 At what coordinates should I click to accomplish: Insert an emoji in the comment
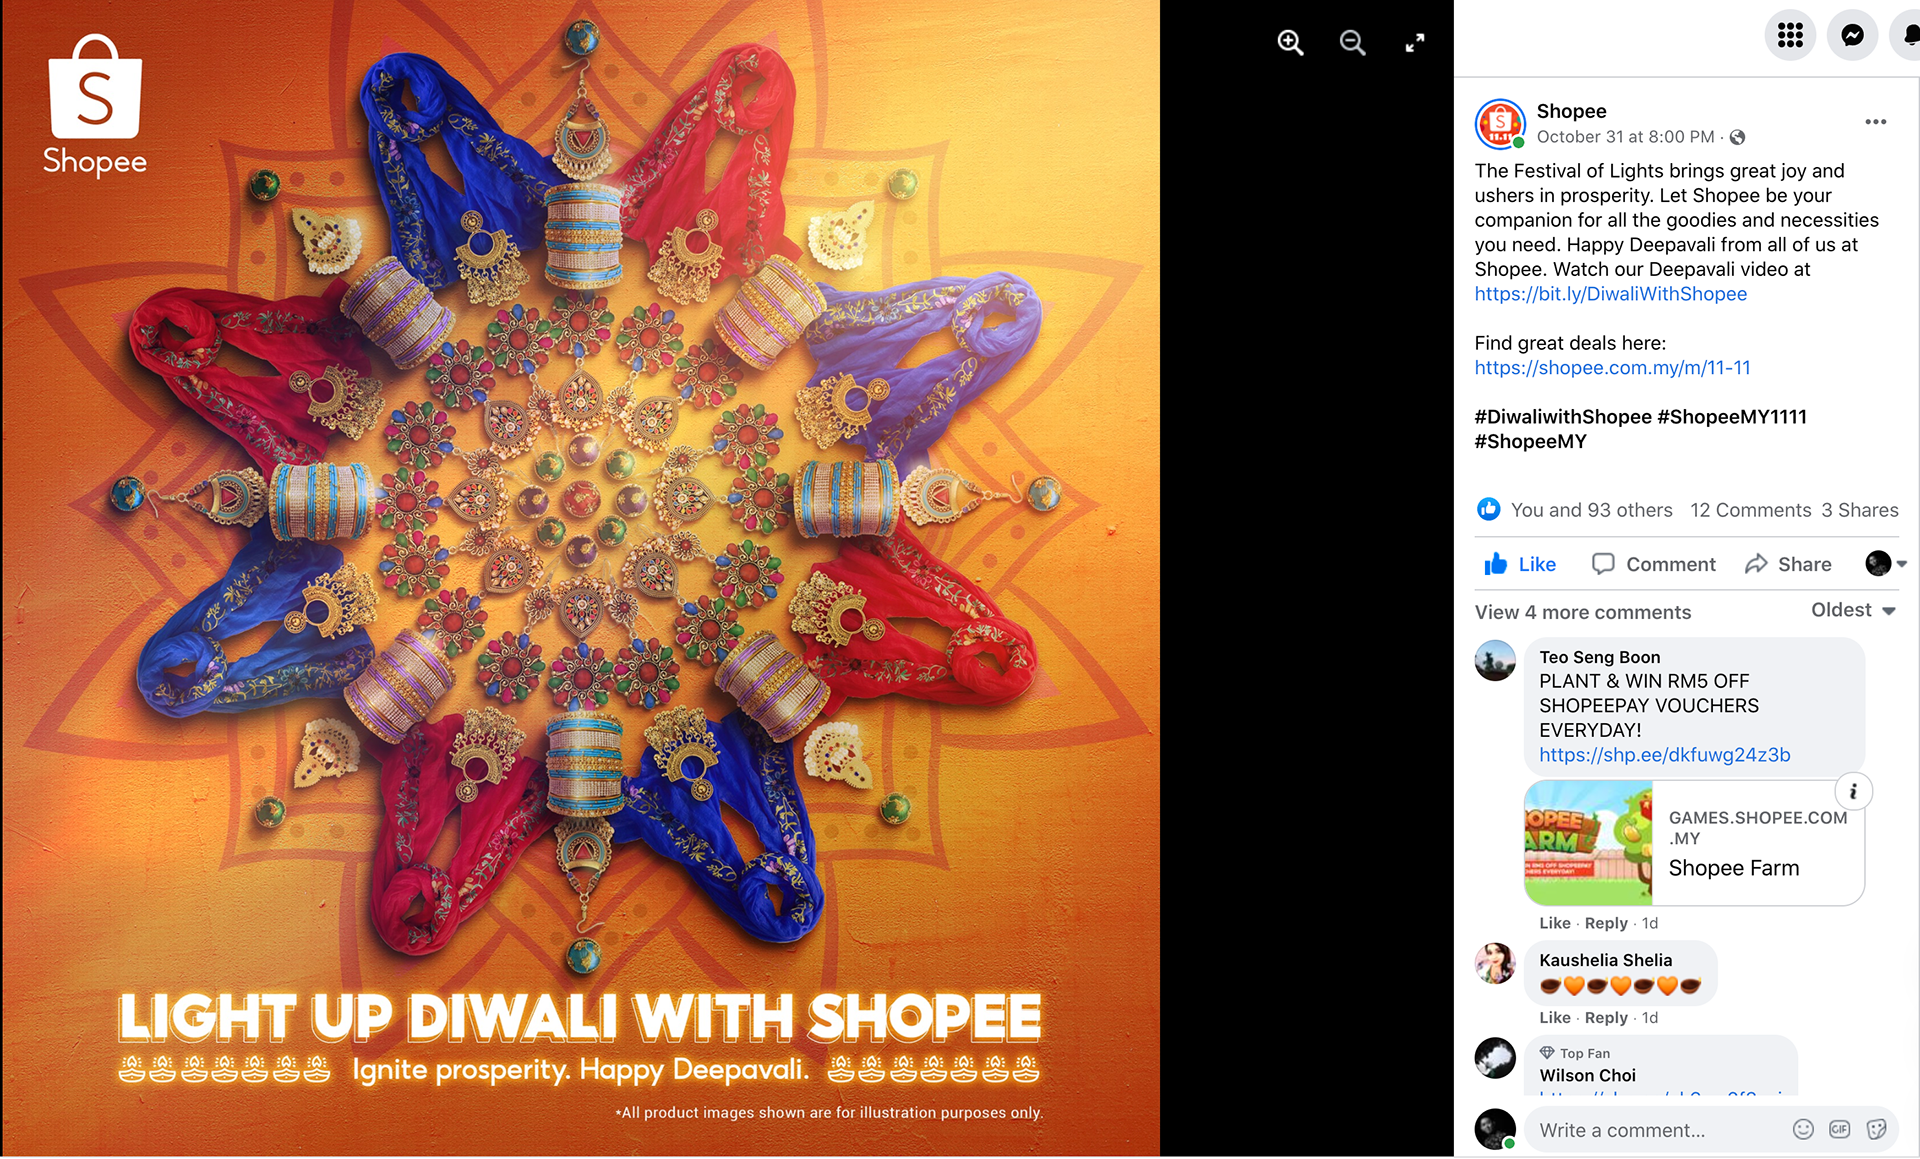click(x=1803, y=1129)
